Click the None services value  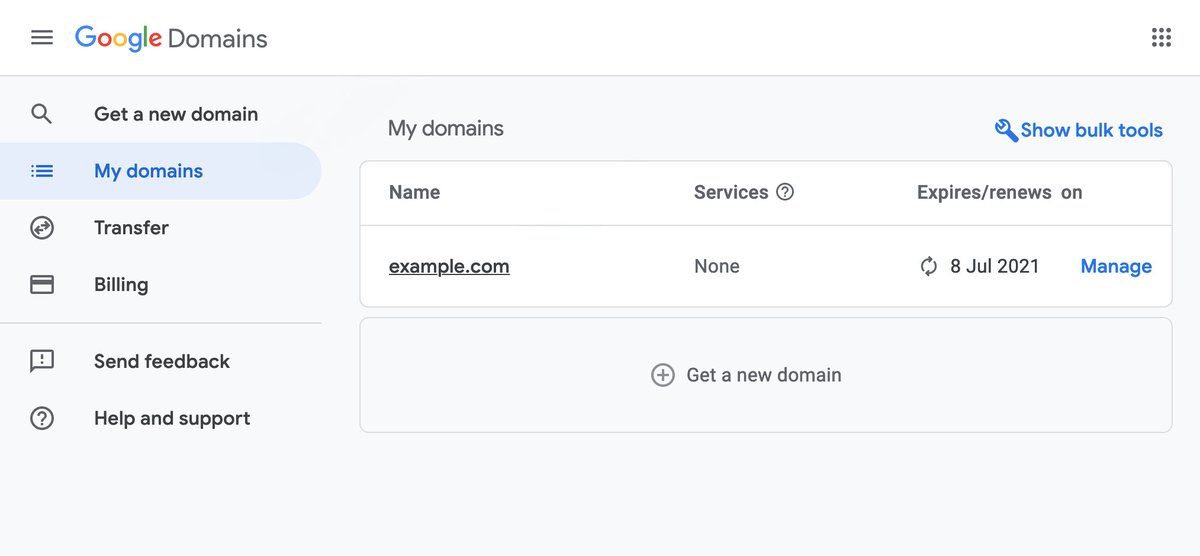pos(717,266)
